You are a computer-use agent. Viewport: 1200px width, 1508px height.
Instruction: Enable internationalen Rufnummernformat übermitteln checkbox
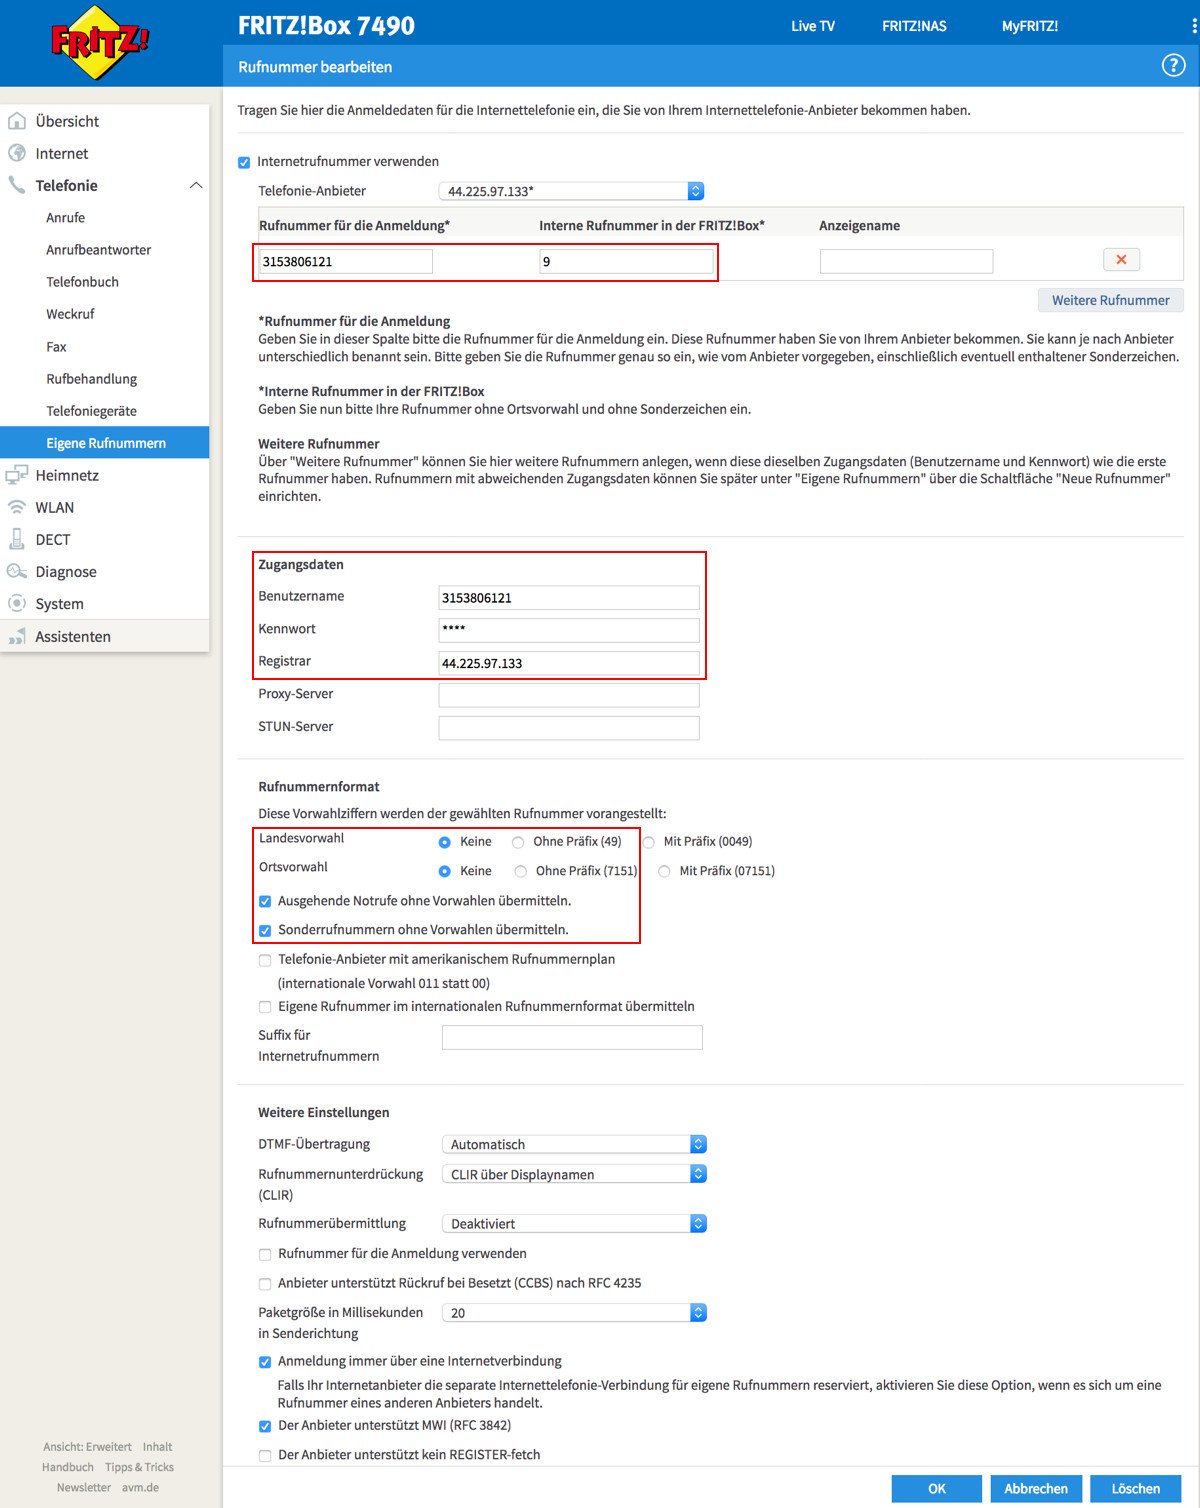point(265,1007)
